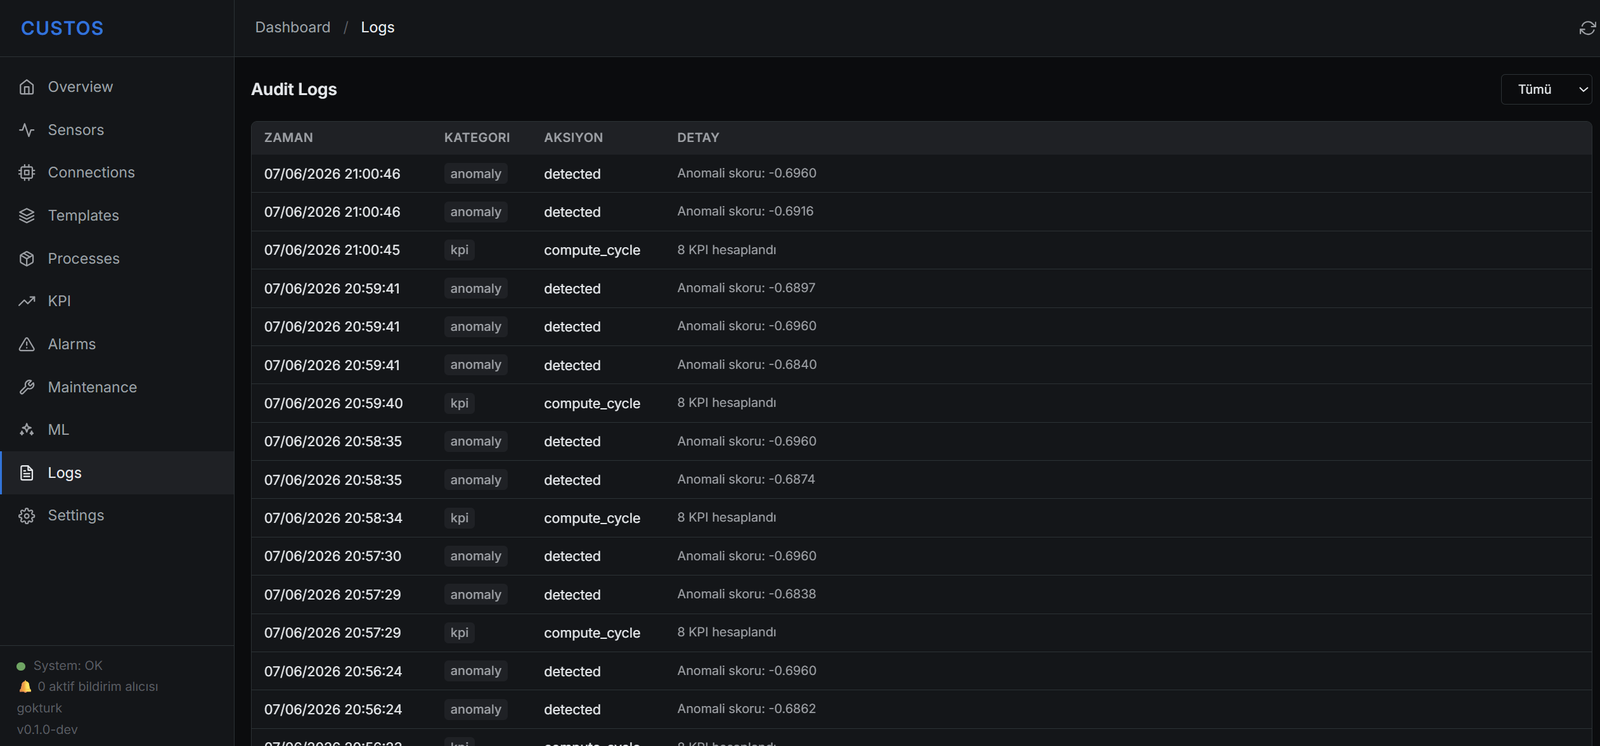
Task: Click the AKSIYON column header
Action: [573, 138]
